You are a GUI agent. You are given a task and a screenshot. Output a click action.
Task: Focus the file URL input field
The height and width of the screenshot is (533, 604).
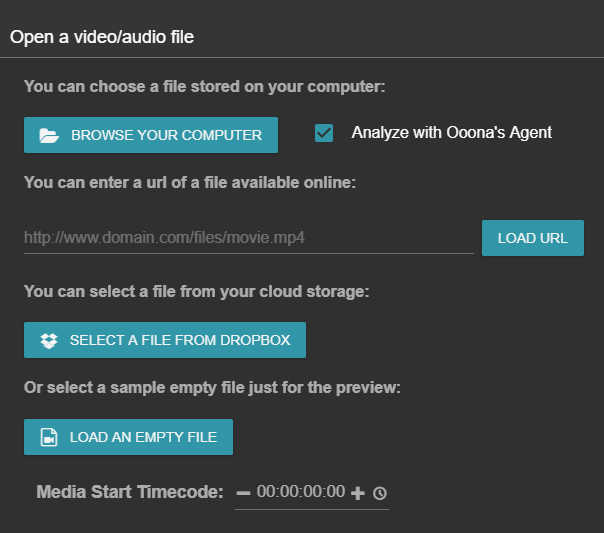coord(248,239)
